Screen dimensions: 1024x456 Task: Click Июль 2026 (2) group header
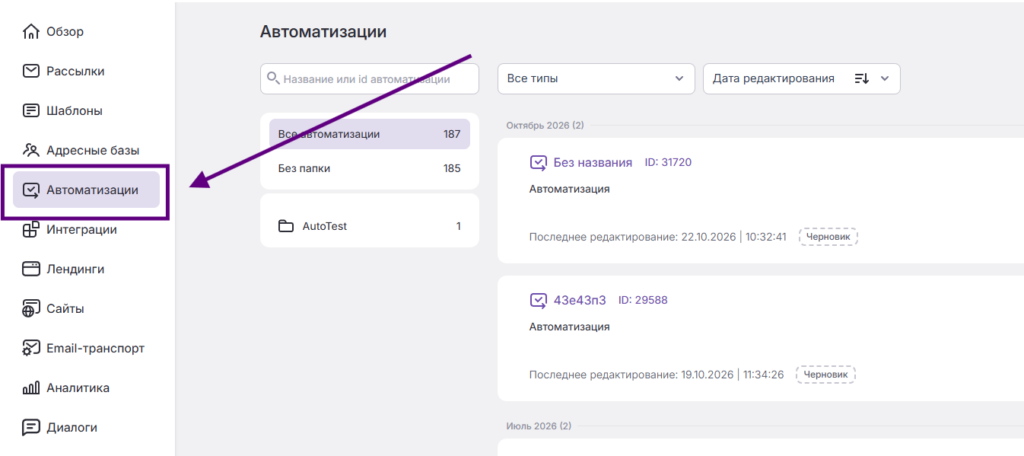(538, 427)
